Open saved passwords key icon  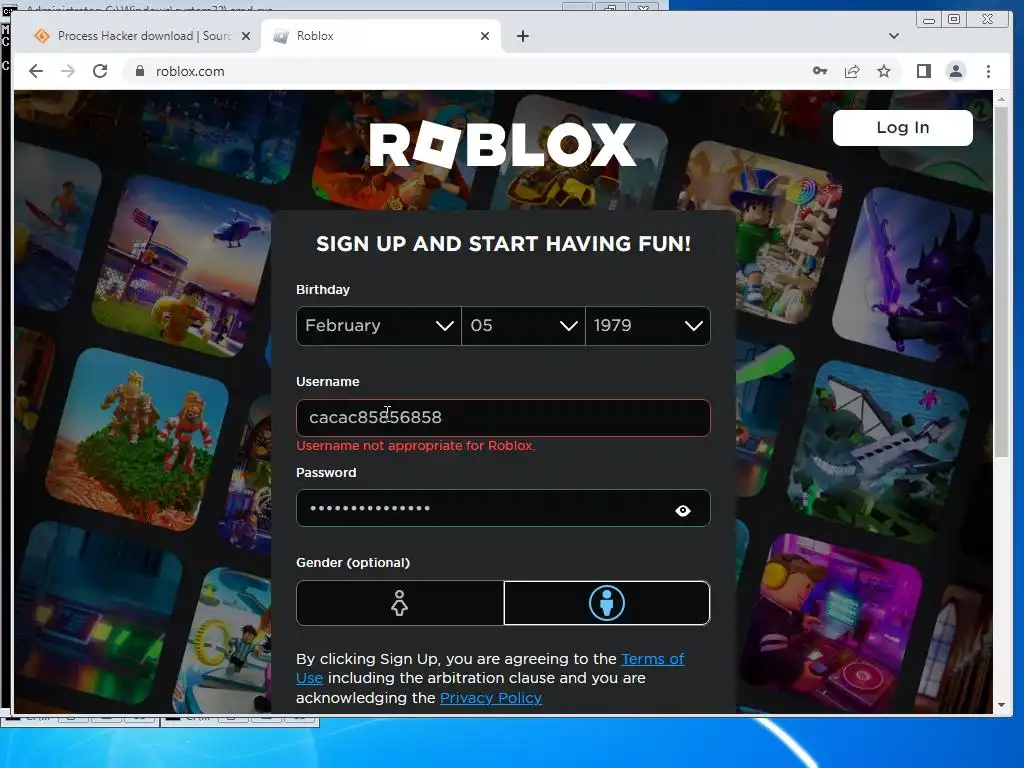click(820, 71)
